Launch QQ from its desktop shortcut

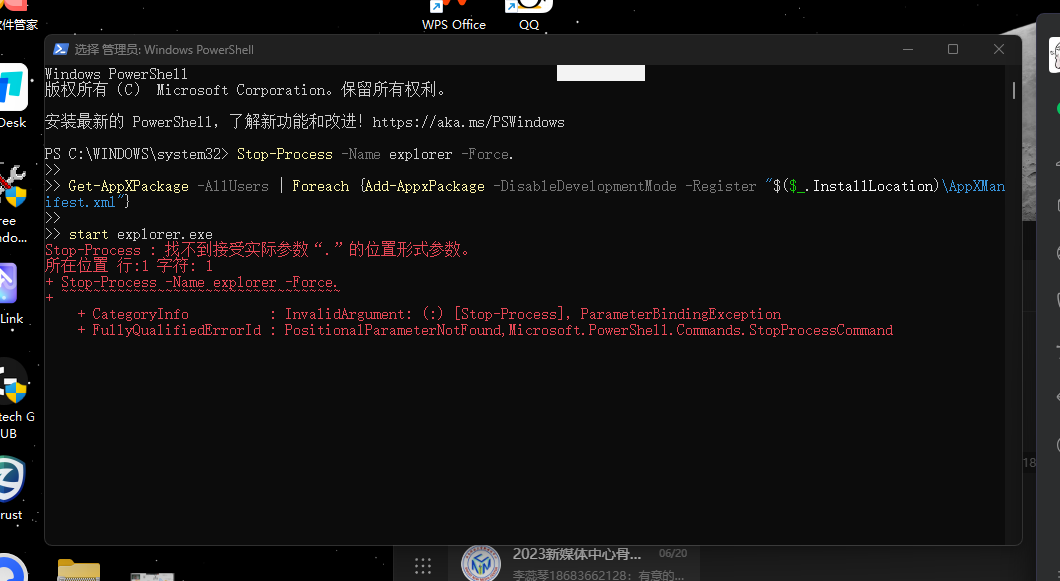pos(528,7)
